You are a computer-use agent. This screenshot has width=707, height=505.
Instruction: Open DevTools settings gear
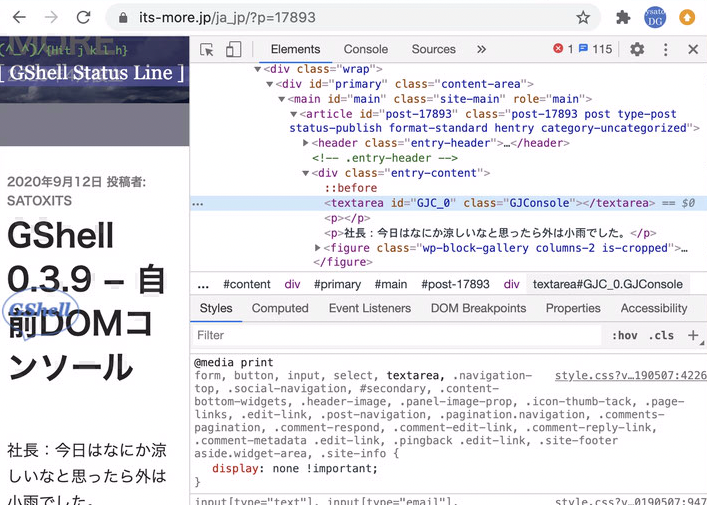(x=637, y=49)
